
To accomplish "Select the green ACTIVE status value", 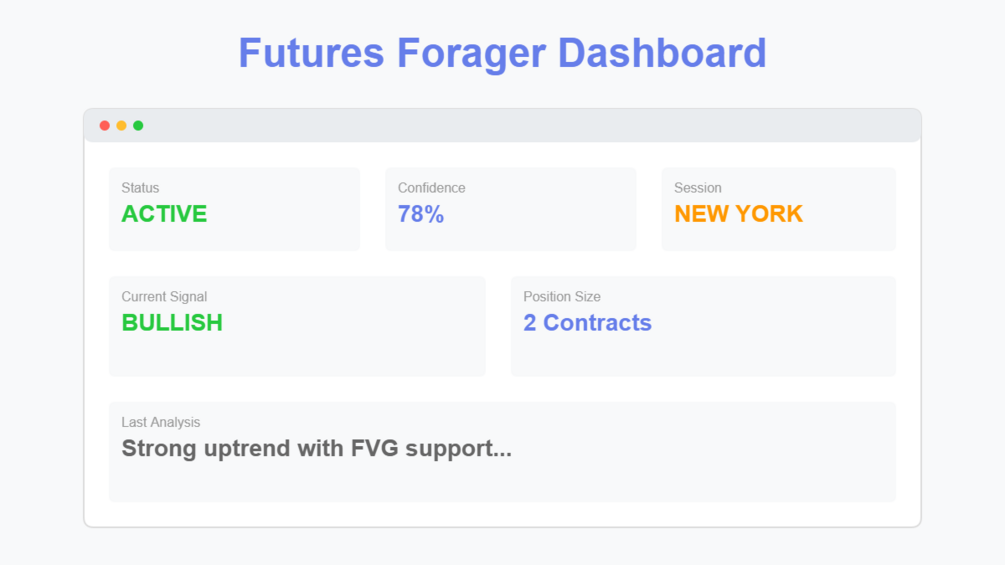I will (164, 214).
